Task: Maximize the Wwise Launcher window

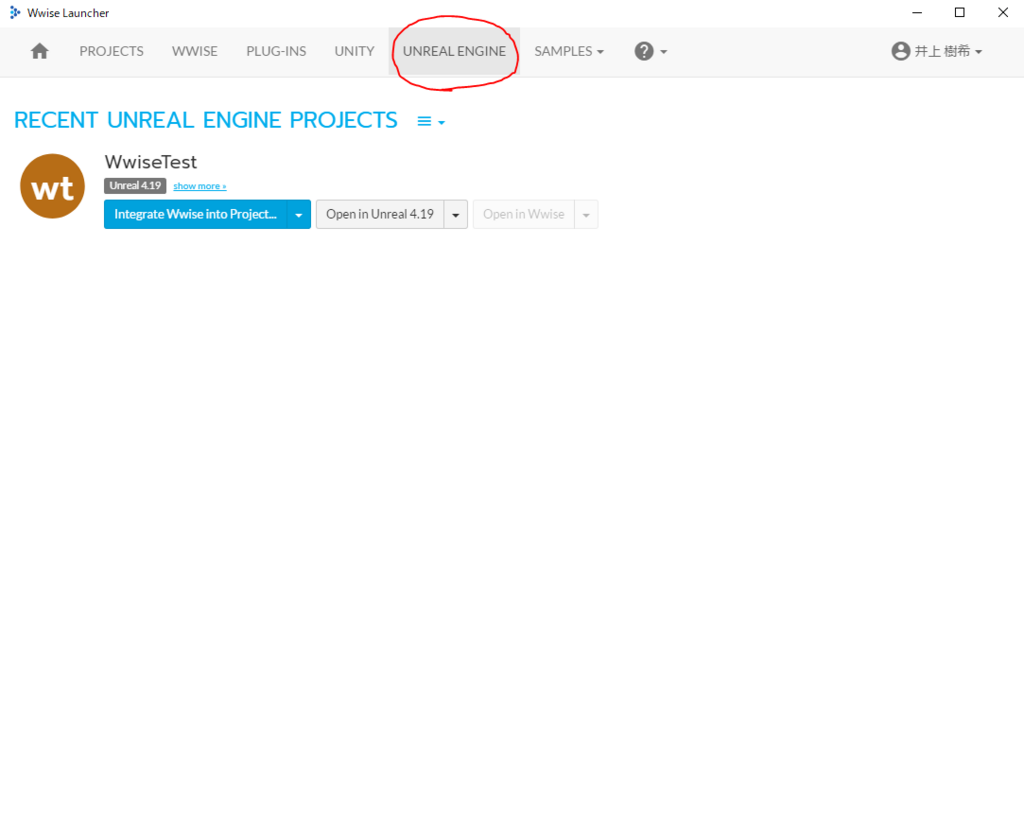Action: (960, 12)
